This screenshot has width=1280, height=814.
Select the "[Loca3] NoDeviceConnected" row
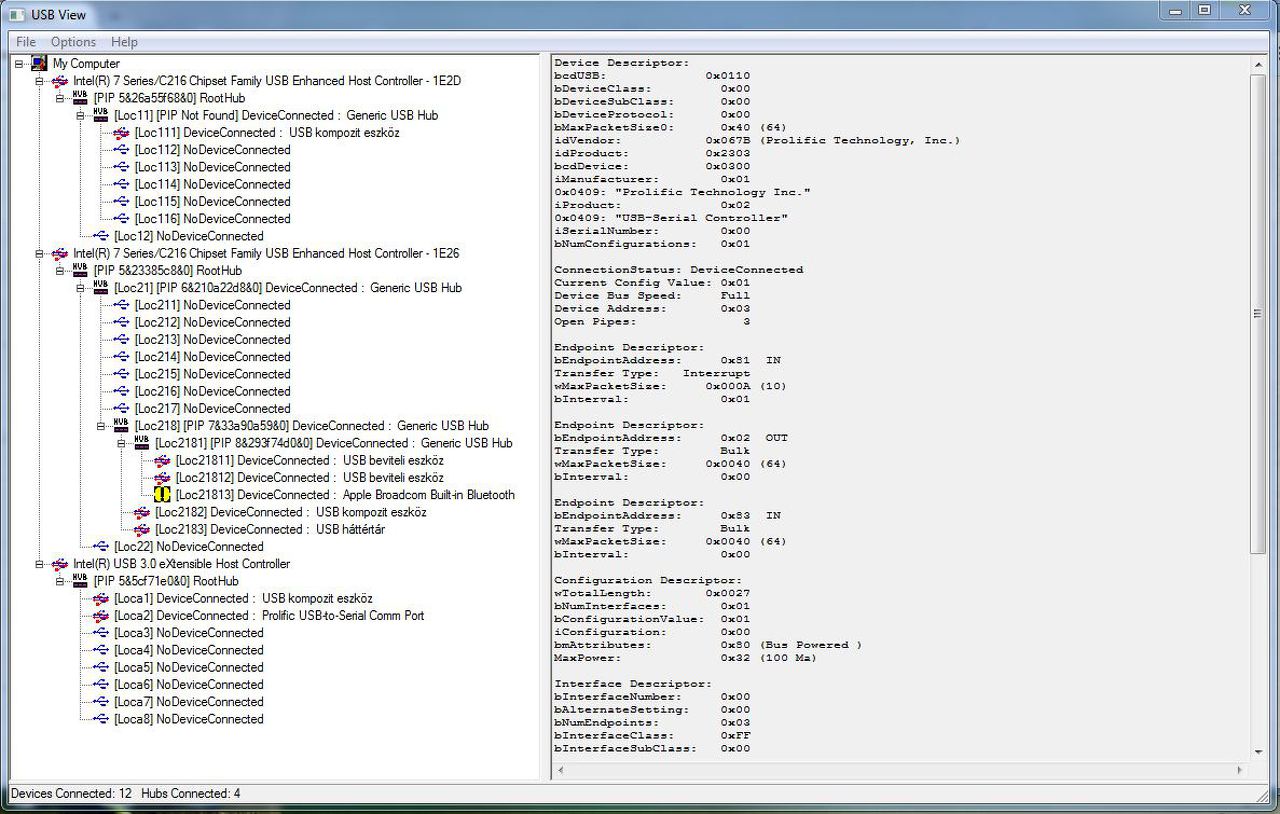point(189,633)
